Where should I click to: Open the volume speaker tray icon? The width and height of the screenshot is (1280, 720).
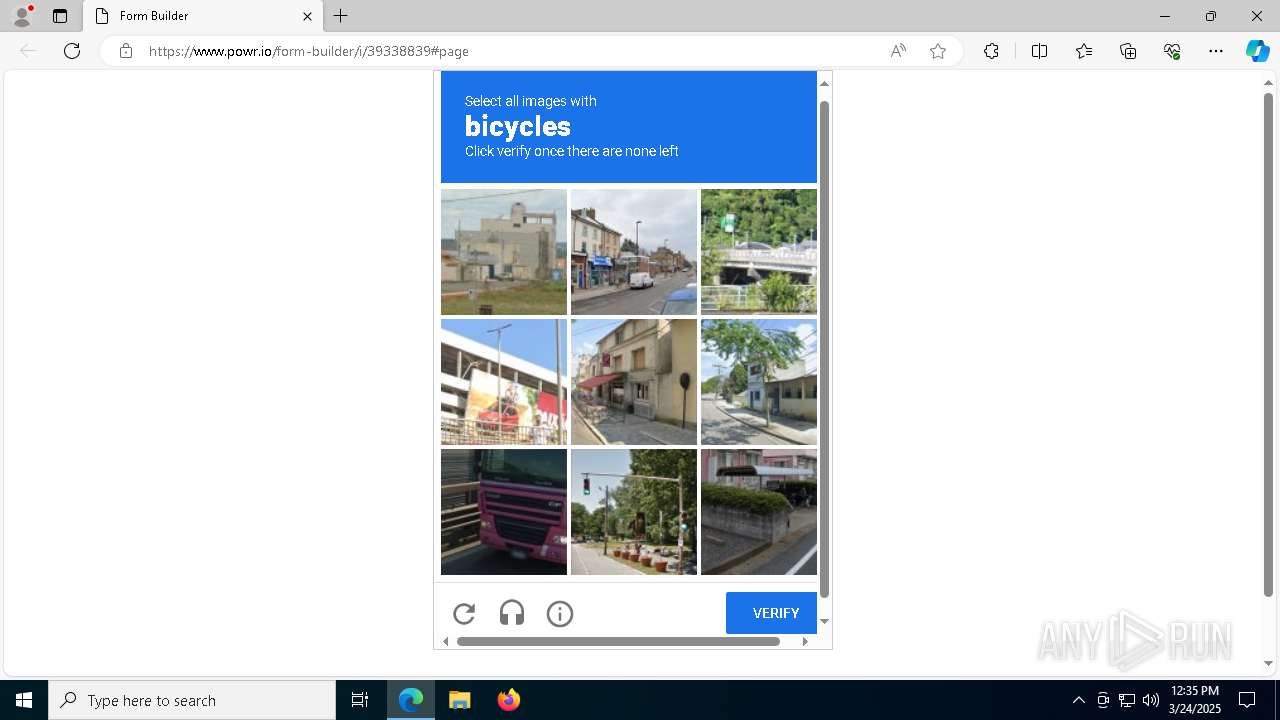(x=1151, y=700)
